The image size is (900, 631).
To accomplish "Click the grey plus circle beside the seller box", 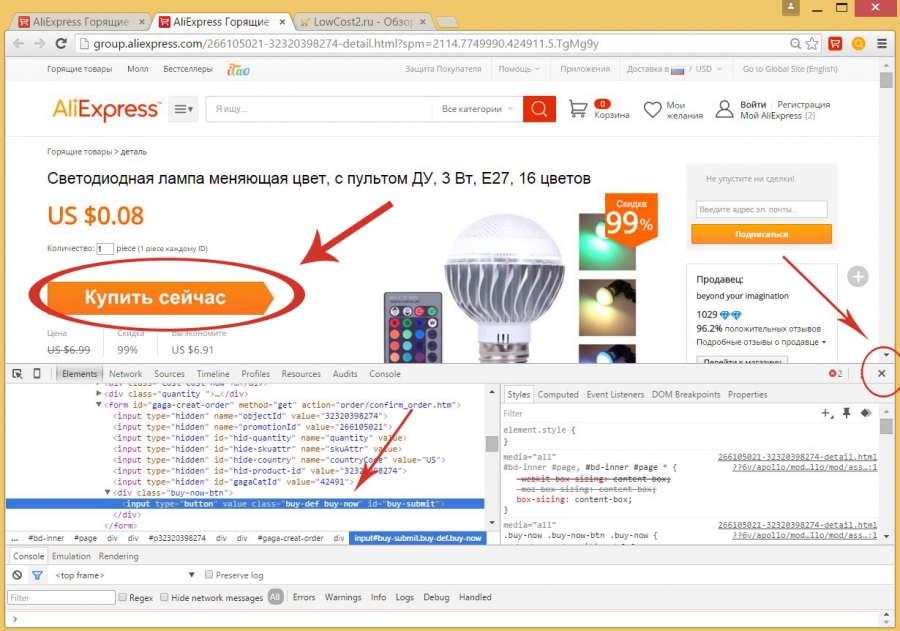I will point(858,277).
